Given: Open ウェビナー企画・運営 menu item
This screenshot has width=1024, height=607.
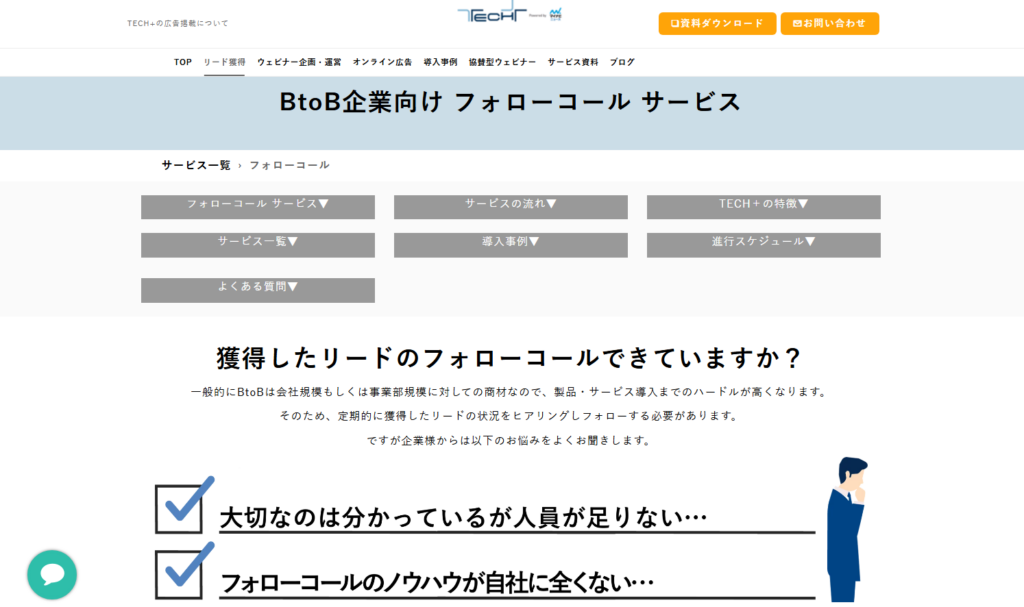Looking at the screenshot, I should pos(299,62).
